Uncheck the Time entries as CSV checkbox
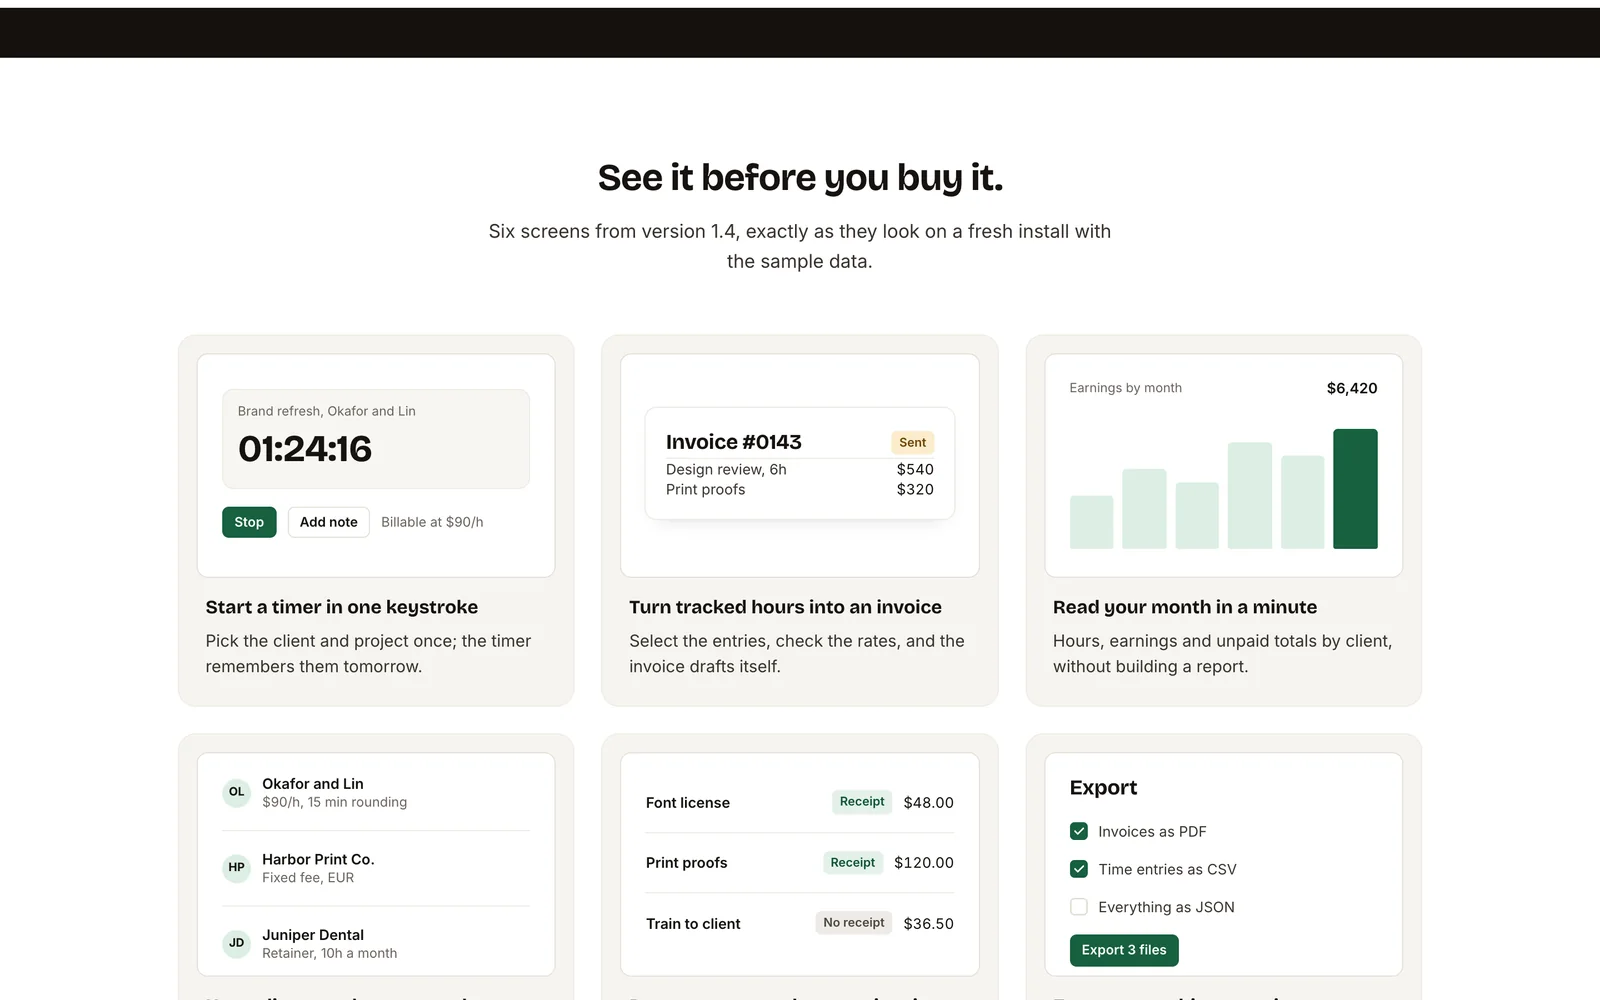 [x=1079, y=869]
